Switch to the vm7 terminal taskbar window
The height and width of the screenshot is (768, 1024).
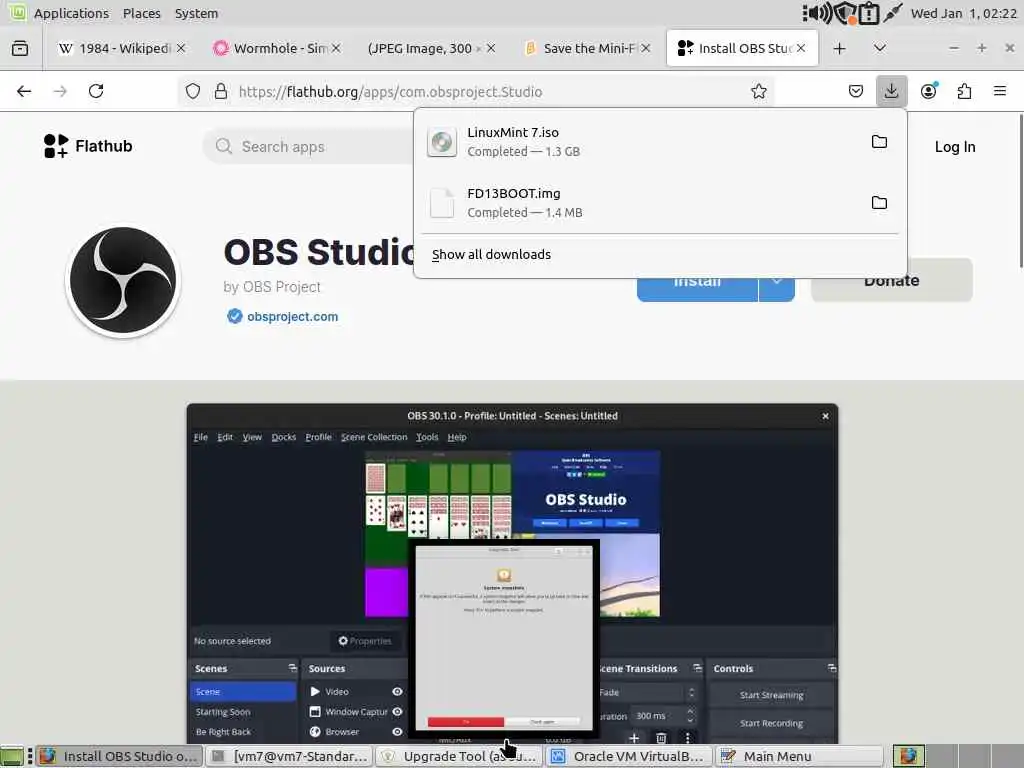[x=291, y=756]
